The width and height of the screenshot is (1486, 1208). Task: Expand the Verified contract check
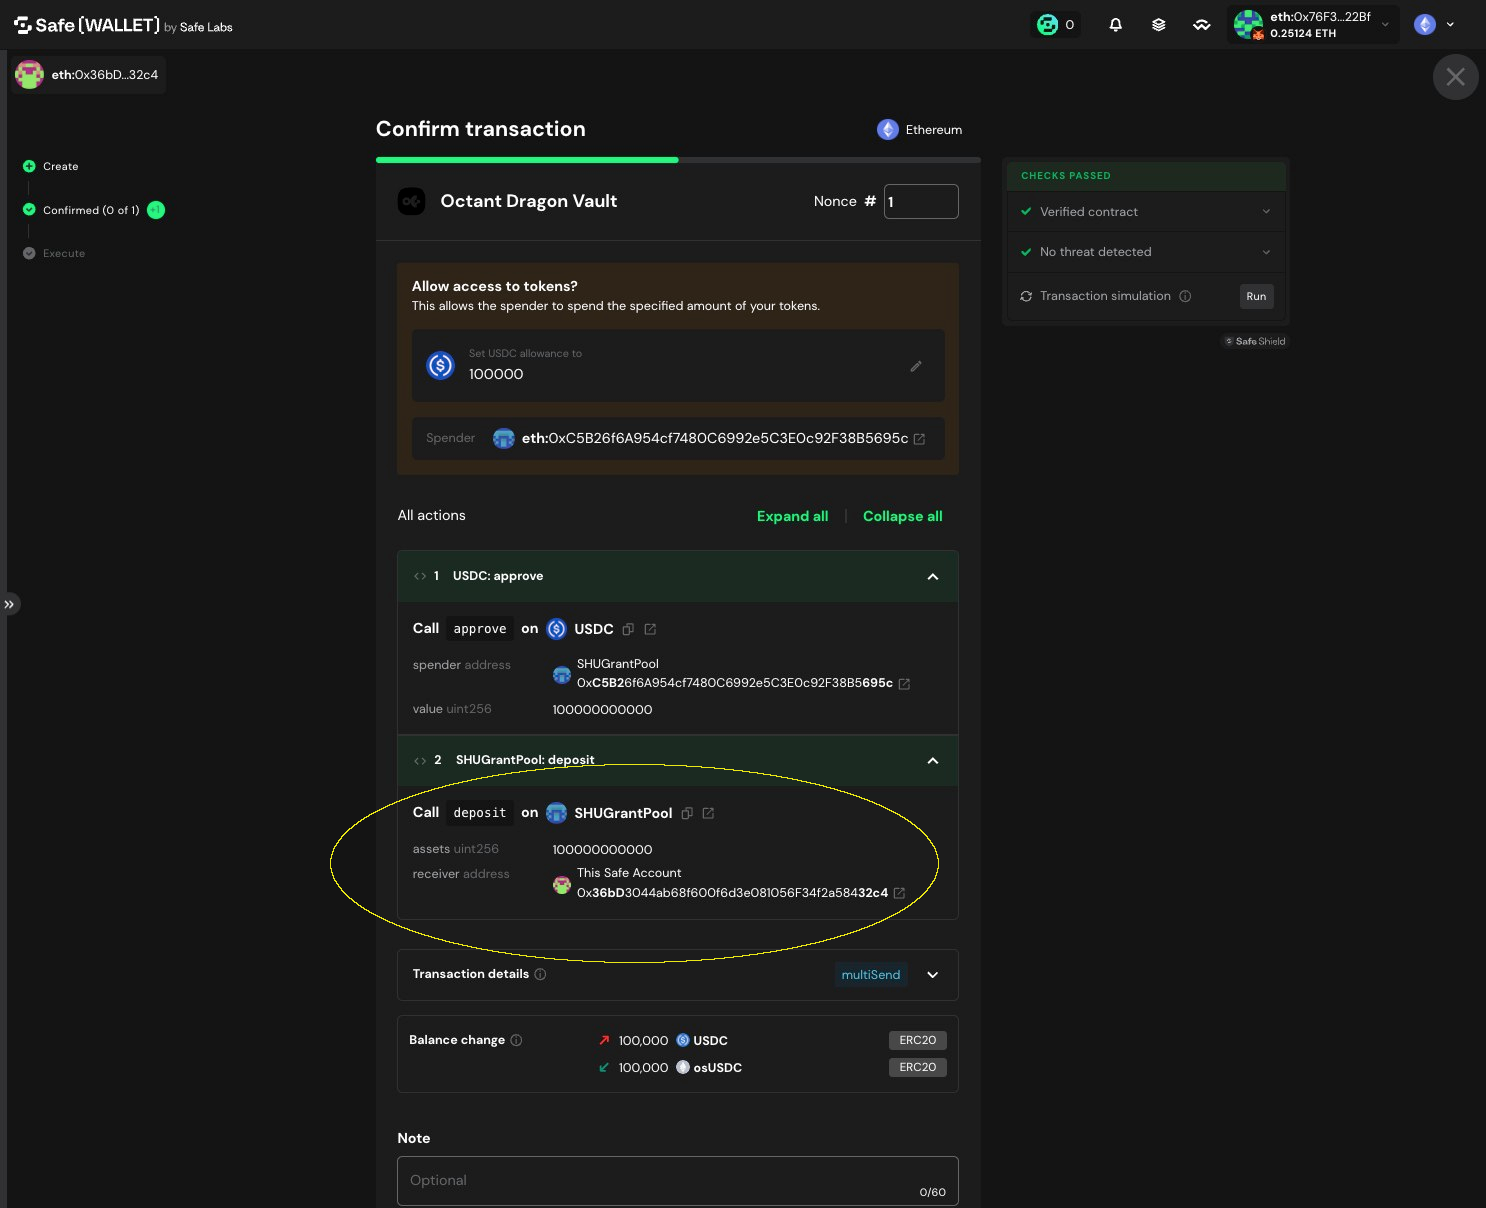[1266, 212]
